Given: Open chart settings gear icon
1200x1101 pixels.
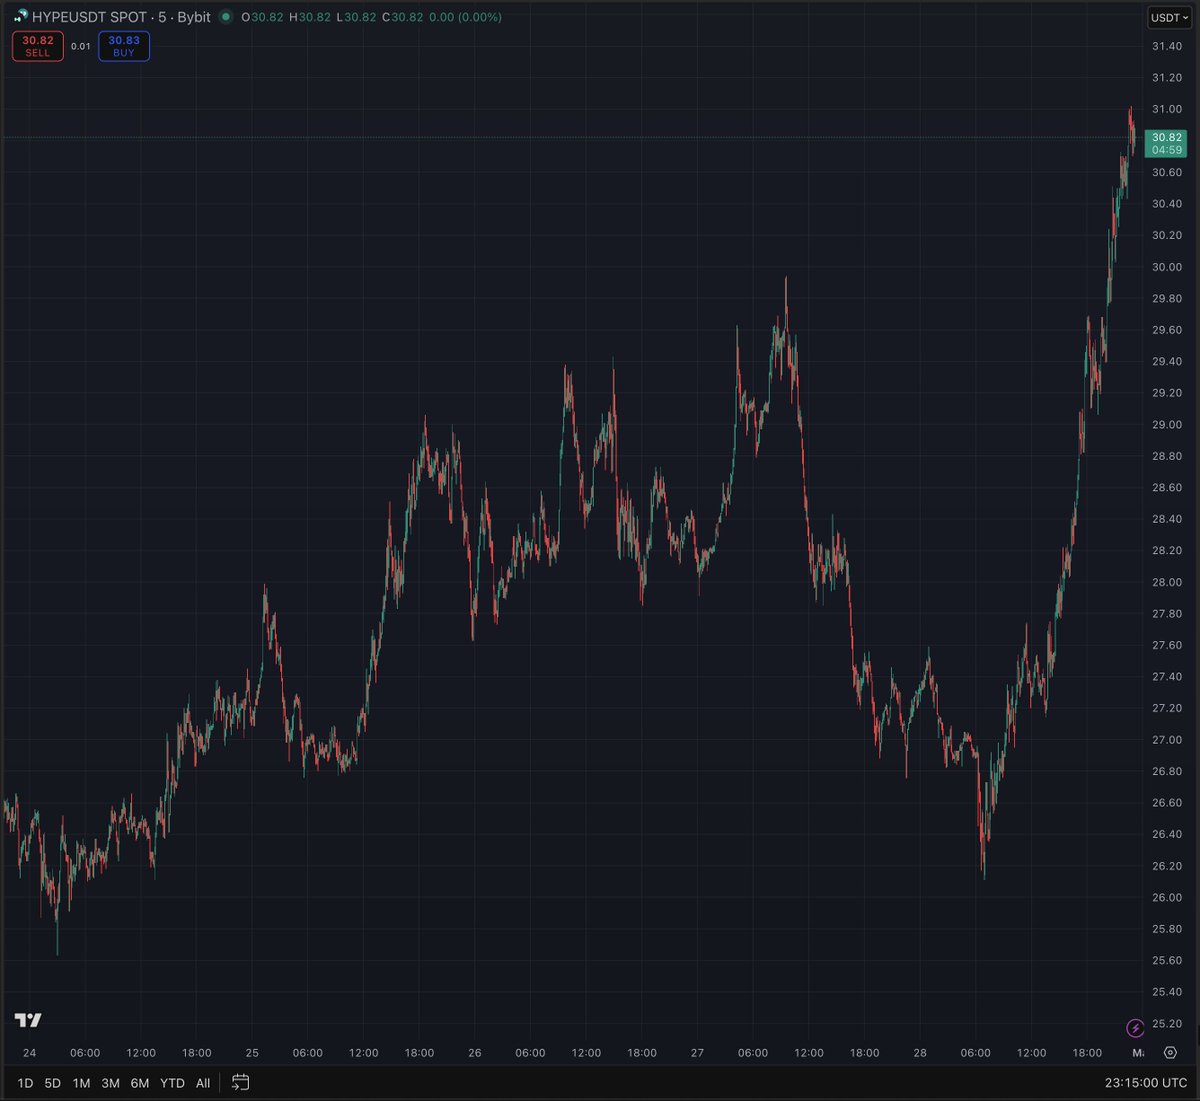Looking at the screenshot, I should (1170, 1053).
